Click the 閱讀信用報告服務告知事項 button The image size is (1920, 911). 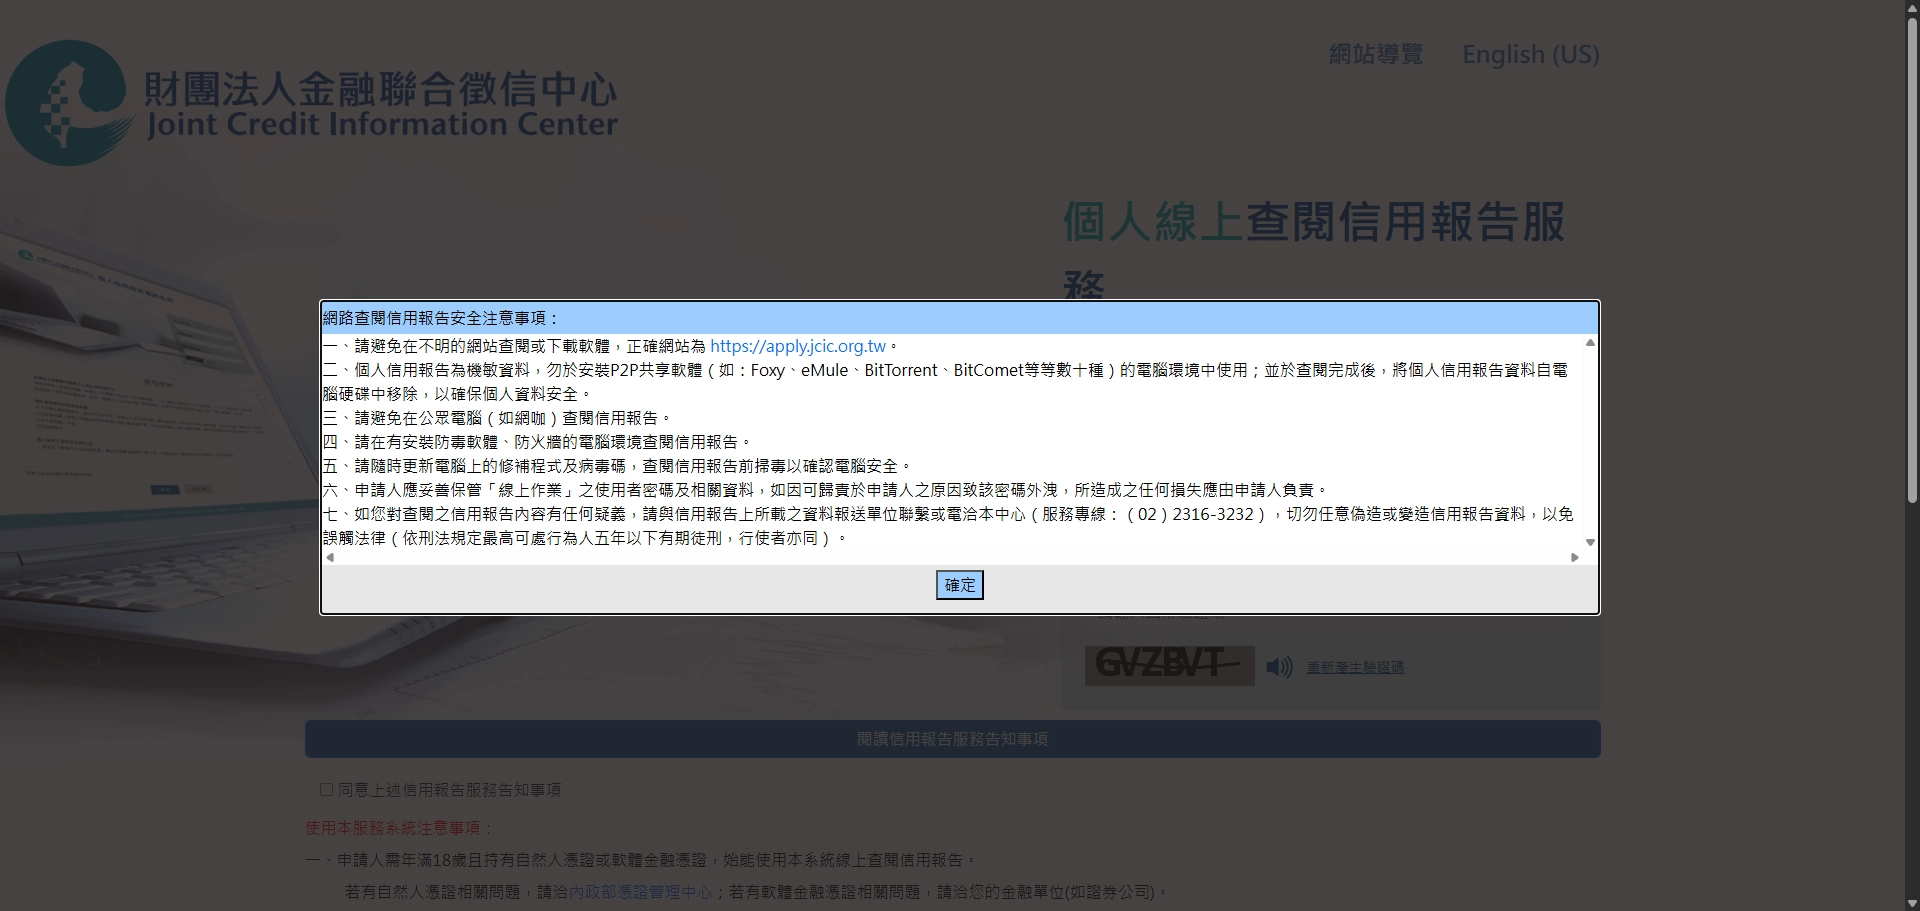(952, 739)
